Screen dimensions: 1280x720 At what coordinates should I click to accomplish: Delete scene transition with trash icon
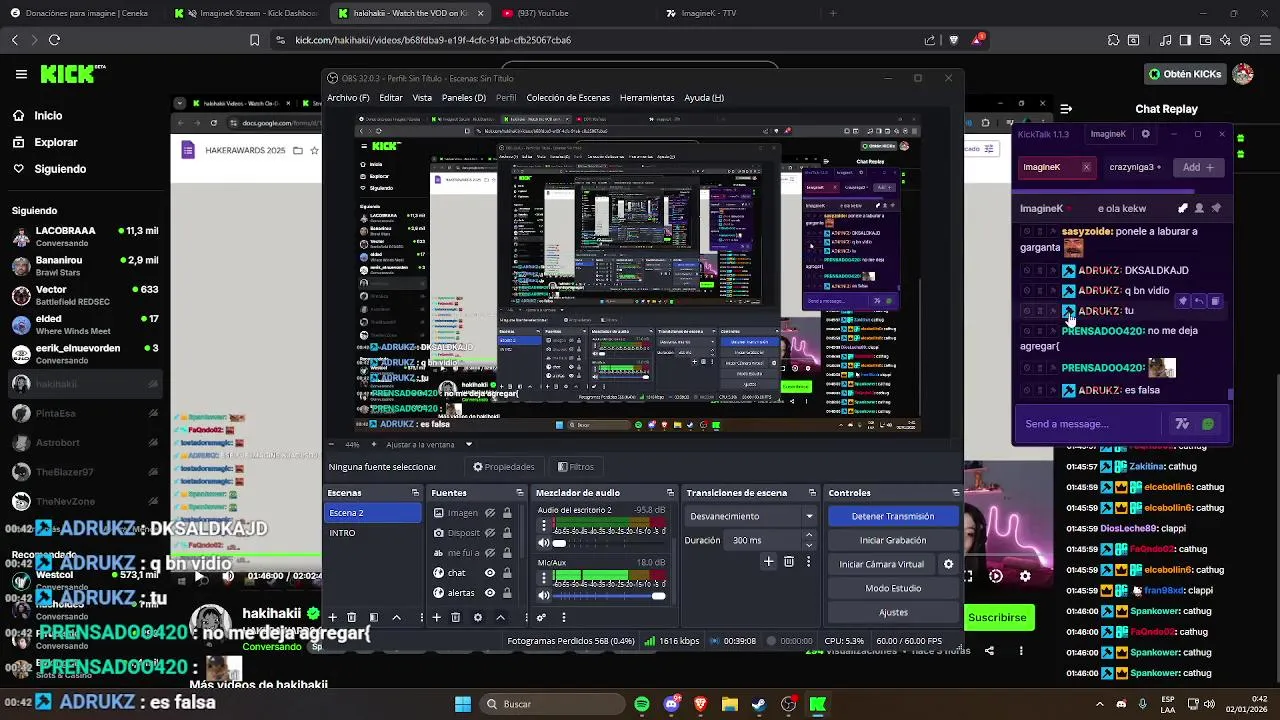click(789, 562)
